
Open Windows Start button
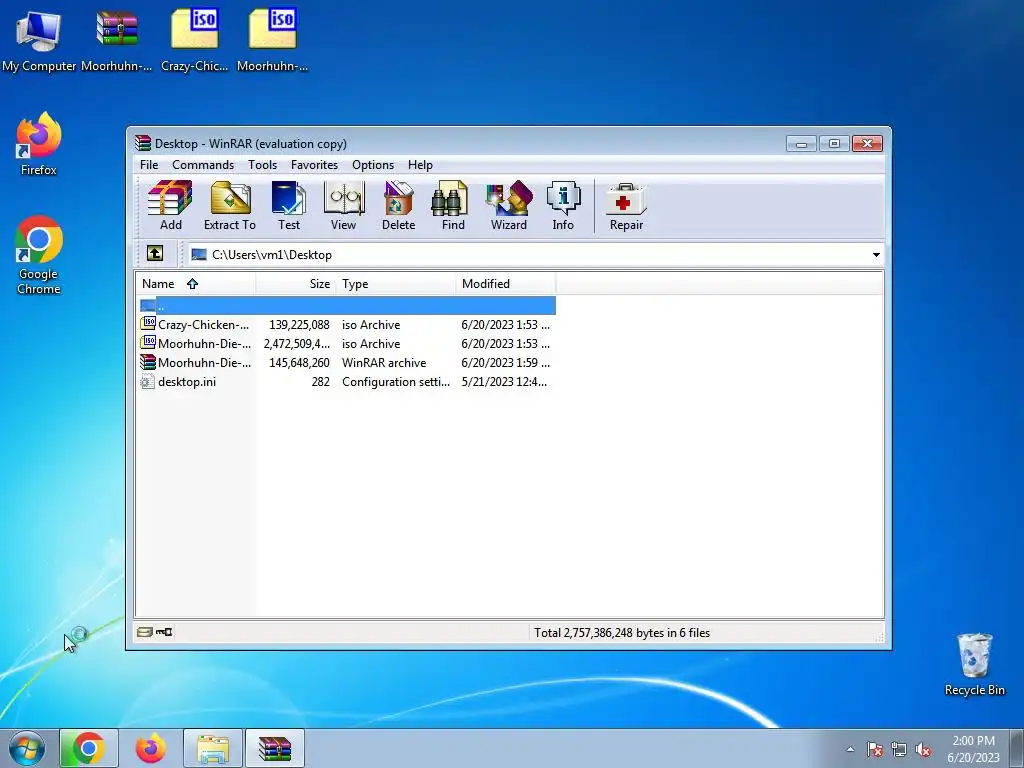click(x=27, y=748)
